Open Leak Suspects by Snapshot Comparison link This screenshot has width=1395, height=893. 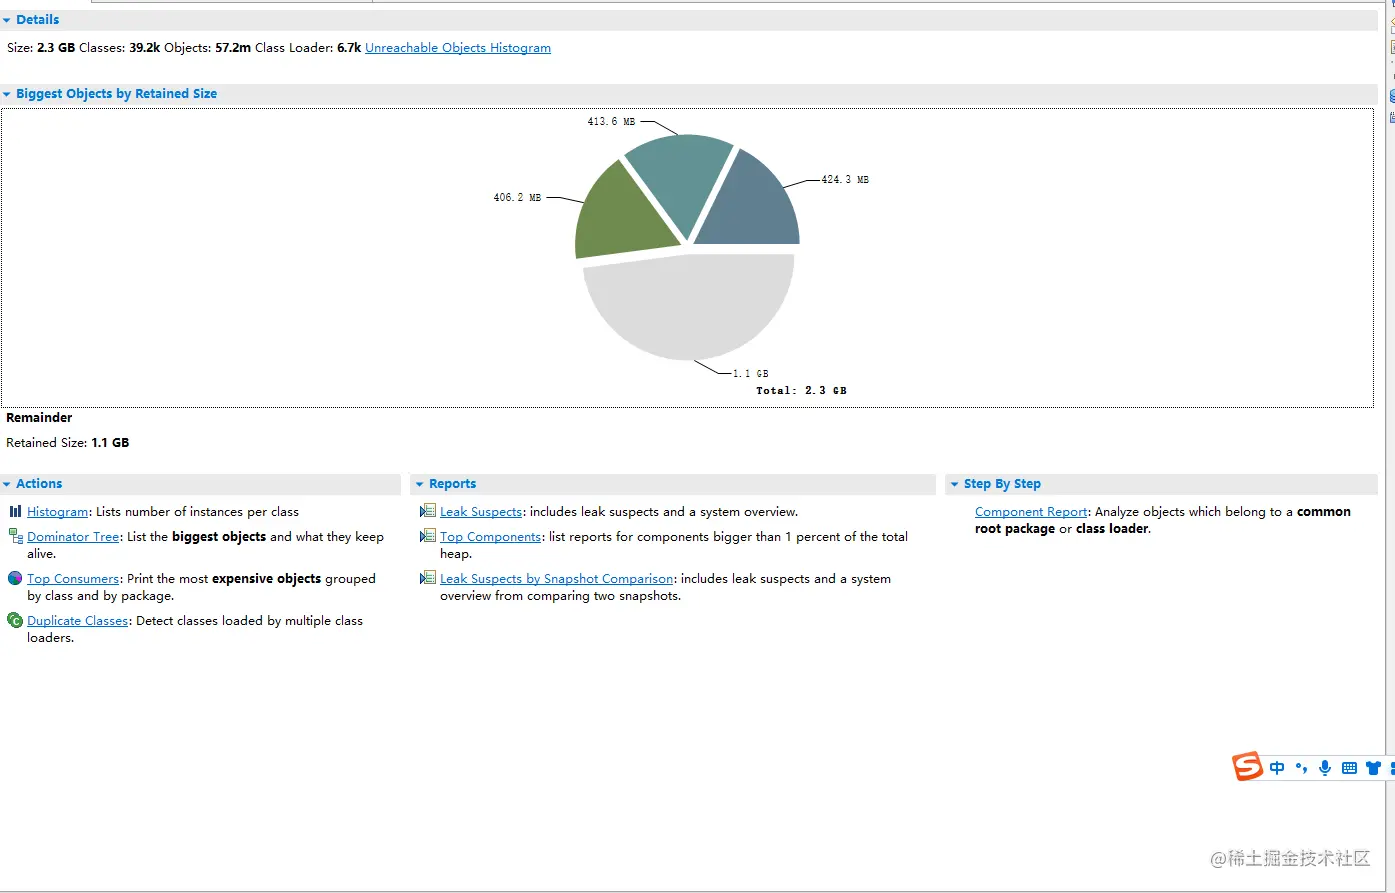point(557,578)
